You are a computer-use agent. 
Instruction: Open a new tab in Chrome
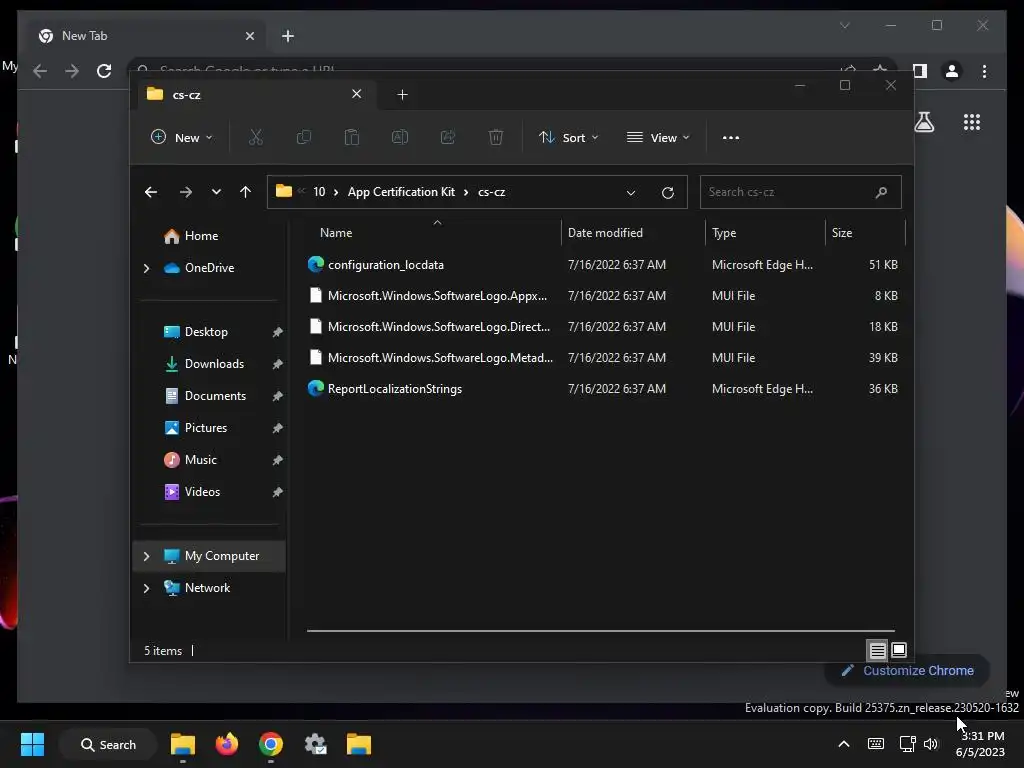coord(288,36)
